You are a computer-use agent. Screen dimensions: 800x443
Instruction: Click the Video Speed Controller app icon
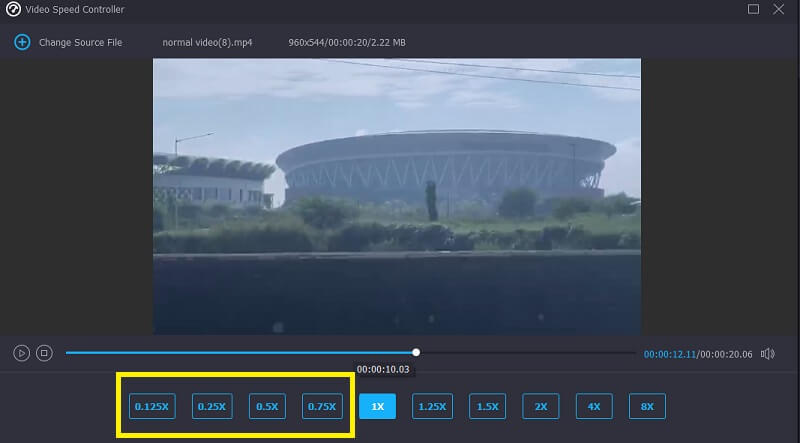coord(13,10)
